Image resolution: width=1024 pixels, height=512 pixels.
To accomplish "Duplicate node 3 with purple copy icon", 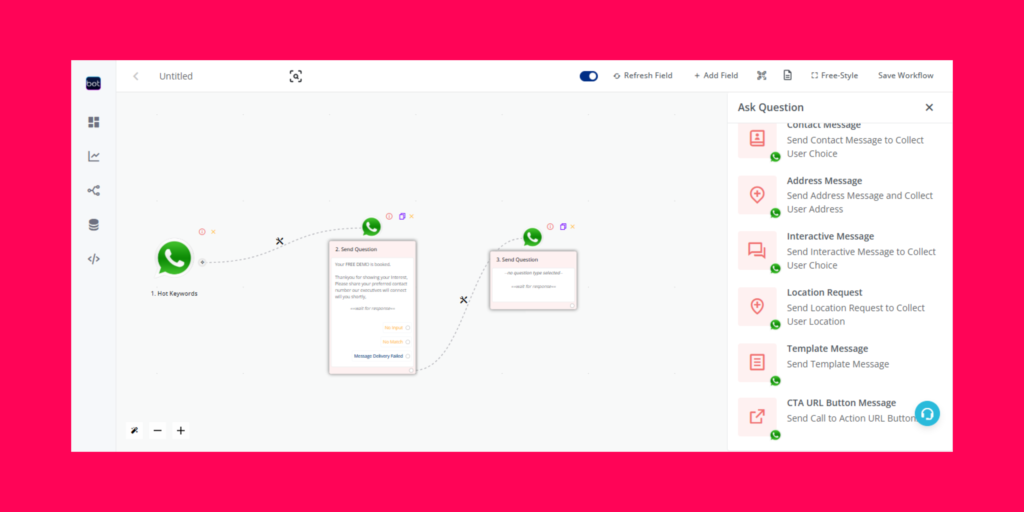I will point(563,227).
